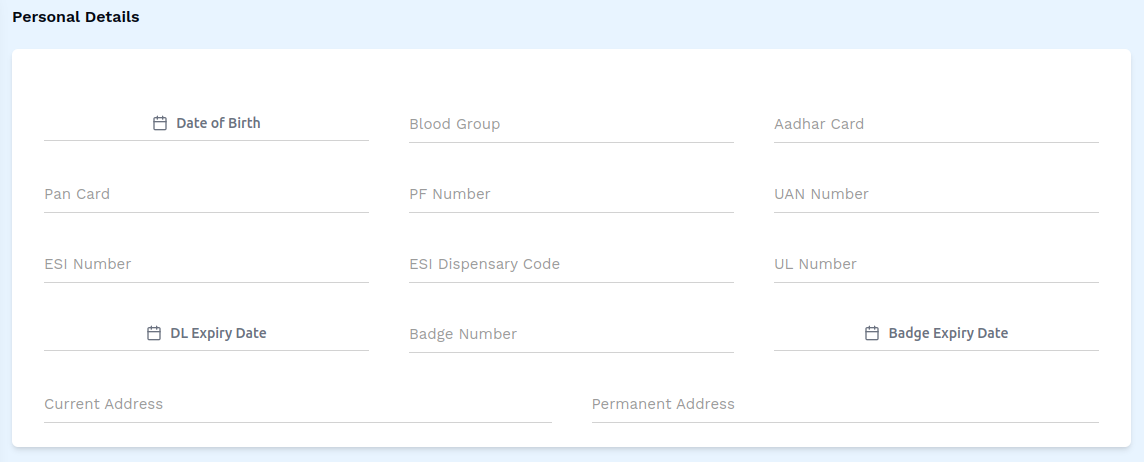The height and width of the screenshot is (462, 1144).
Task: Open the Date of Birth picker label
Action: [218, 124]
